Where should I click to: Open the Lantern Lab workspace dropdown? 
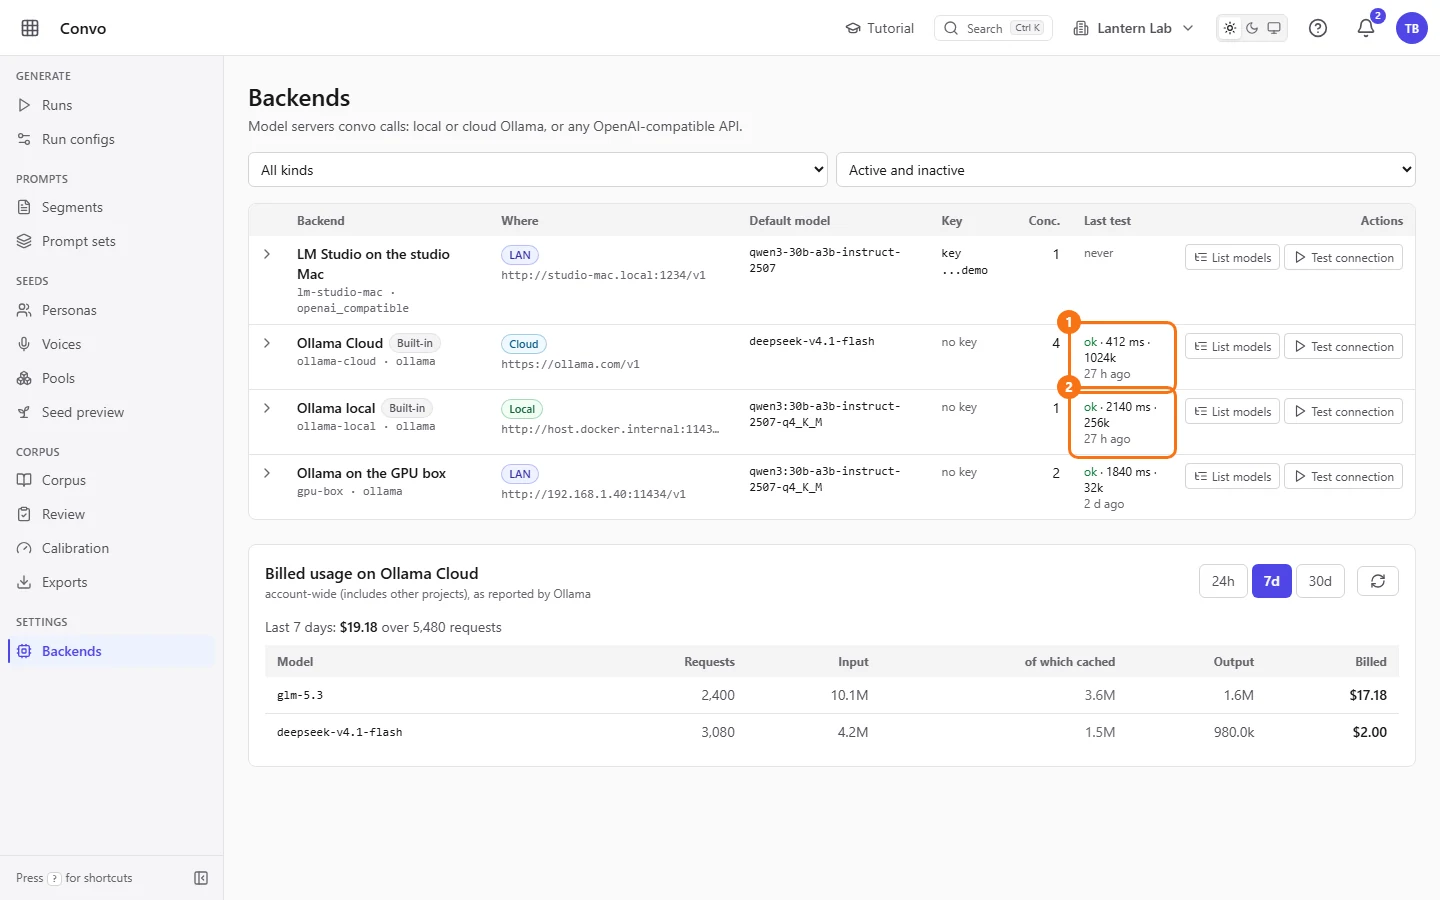[x=1134, y=28]
